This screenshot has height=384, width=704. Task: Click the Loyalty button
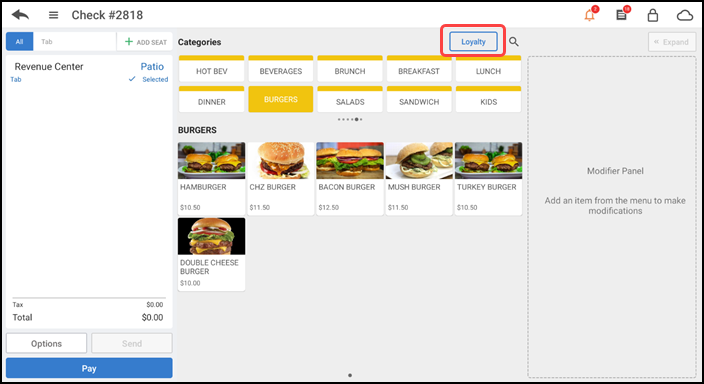point(473,42)
